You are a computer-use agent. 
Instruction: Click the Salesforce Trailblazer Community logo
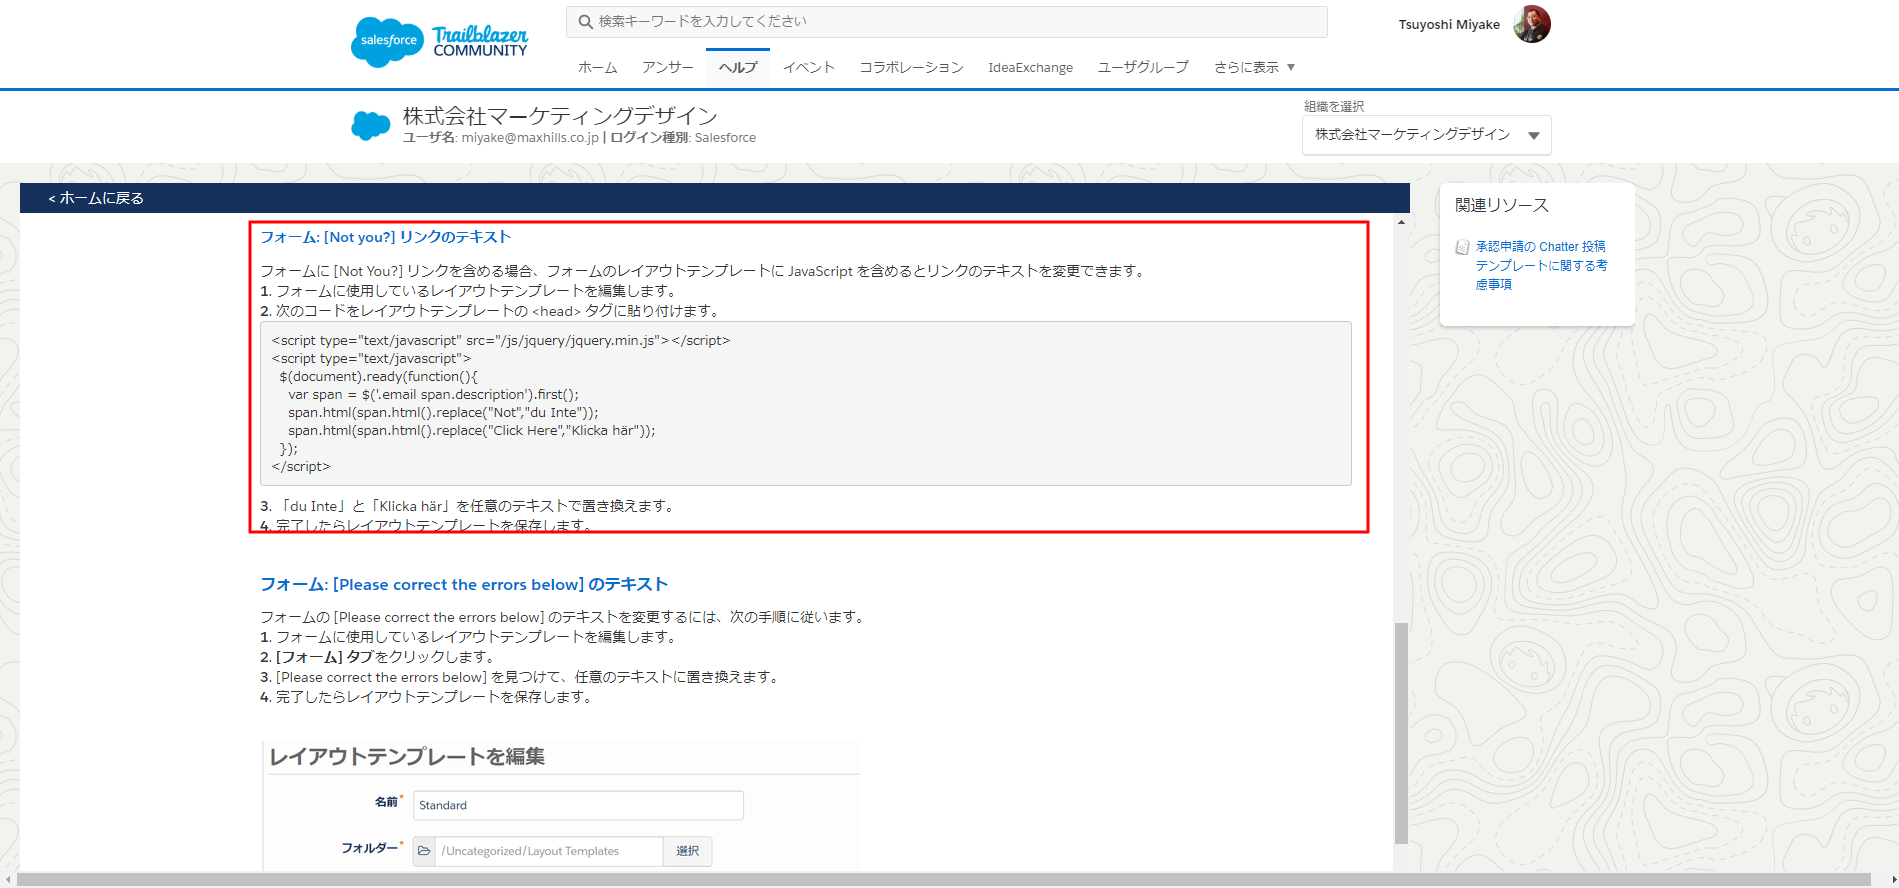pos(439,42)
